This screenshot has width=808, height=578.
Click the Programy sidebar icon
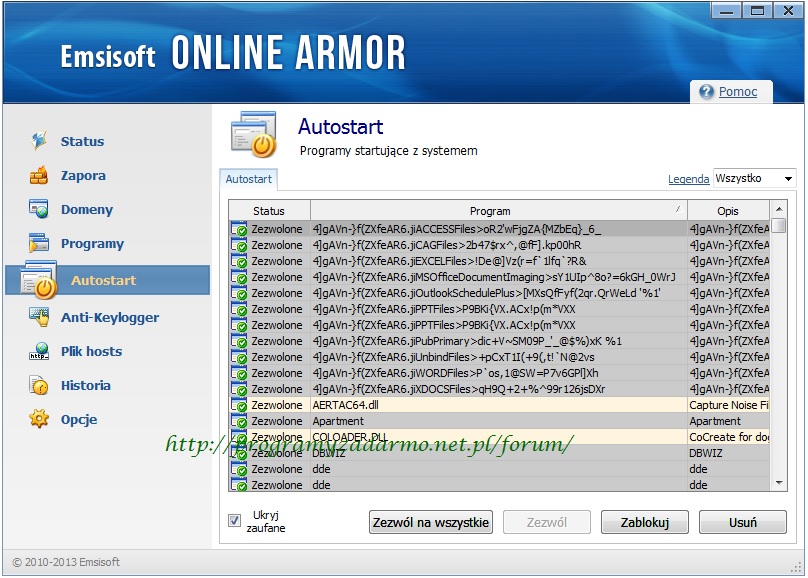(x=39, y=243)
